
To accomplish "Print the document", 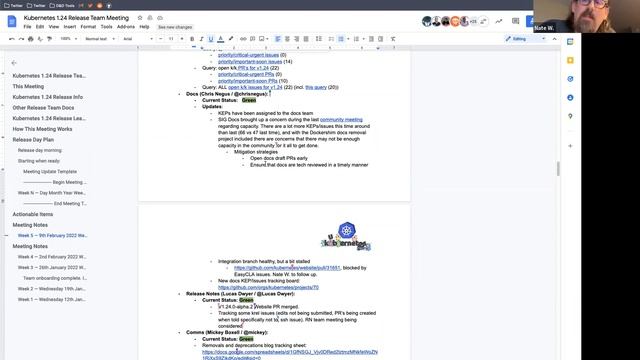I will pyautogui.click(x=31, y=39).
